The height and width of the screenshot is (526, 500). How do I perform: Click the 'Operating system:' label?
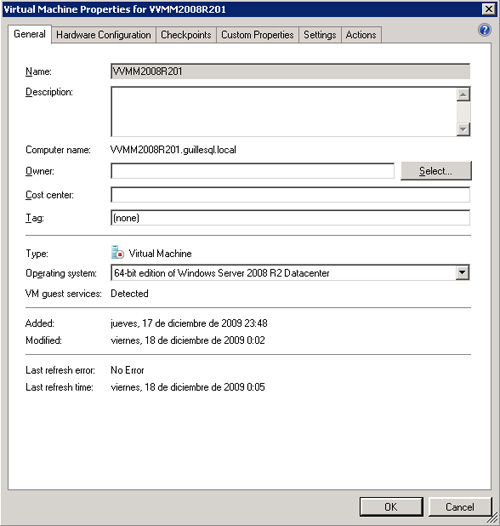pos(61,273)
